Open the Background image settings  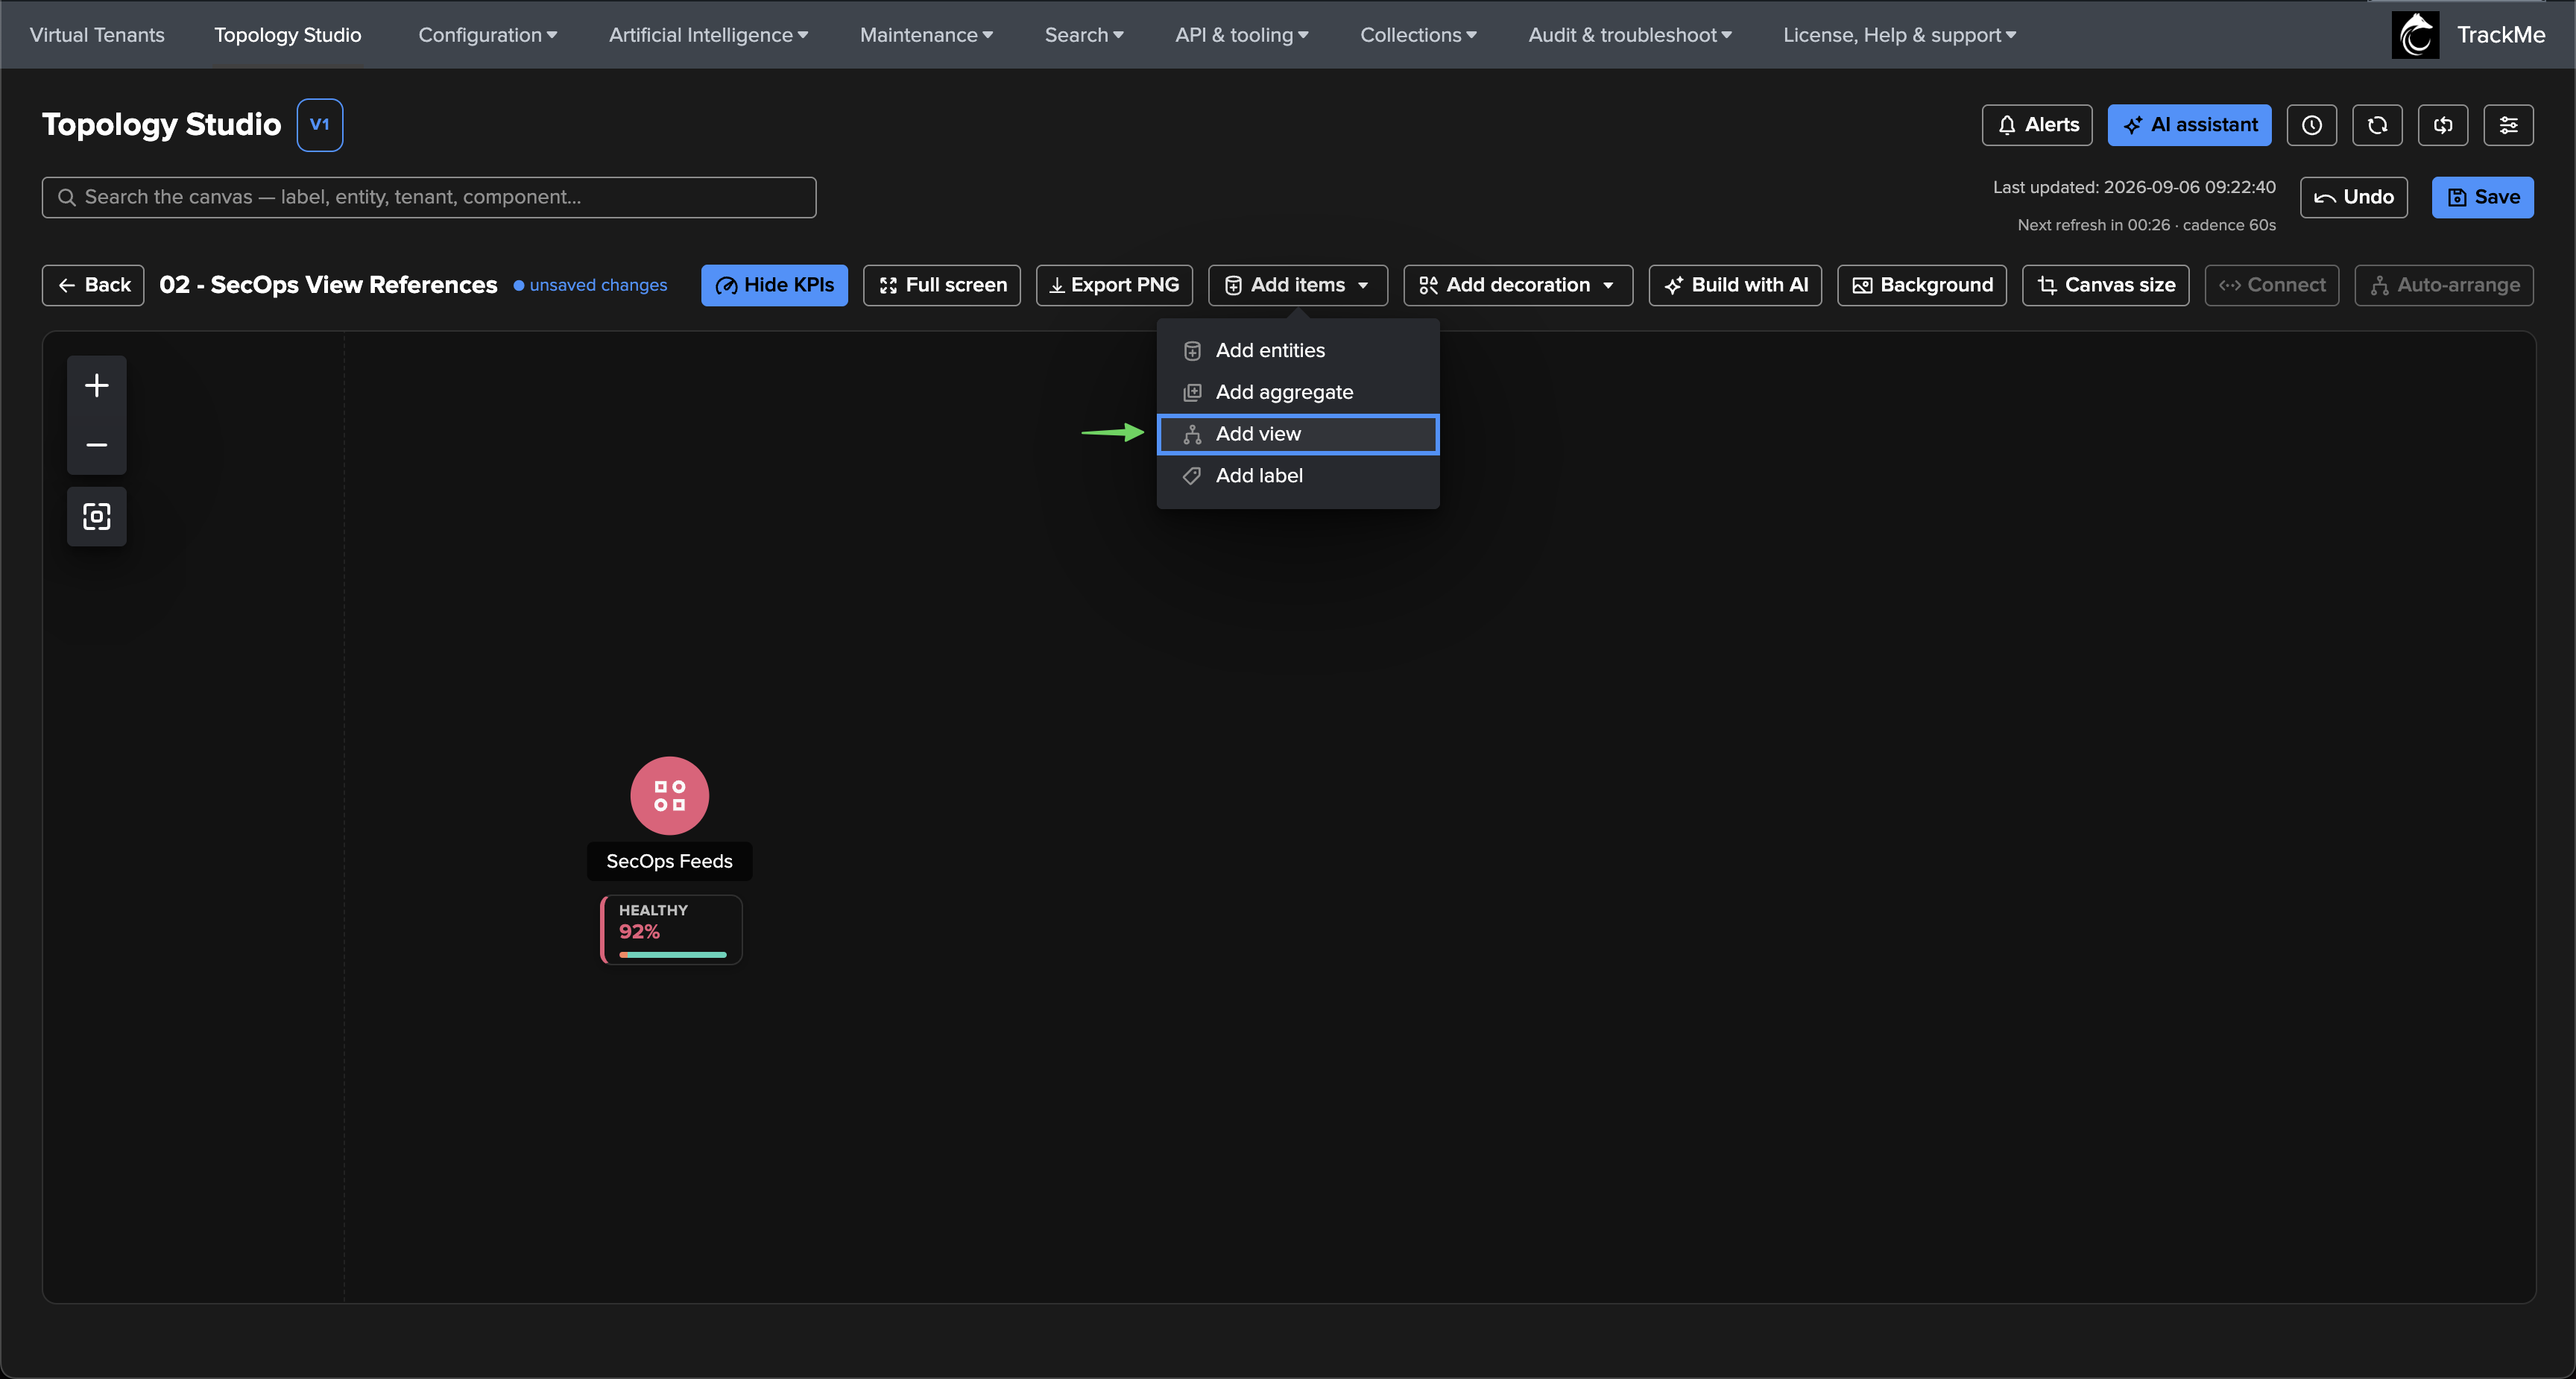(1922, 285)
